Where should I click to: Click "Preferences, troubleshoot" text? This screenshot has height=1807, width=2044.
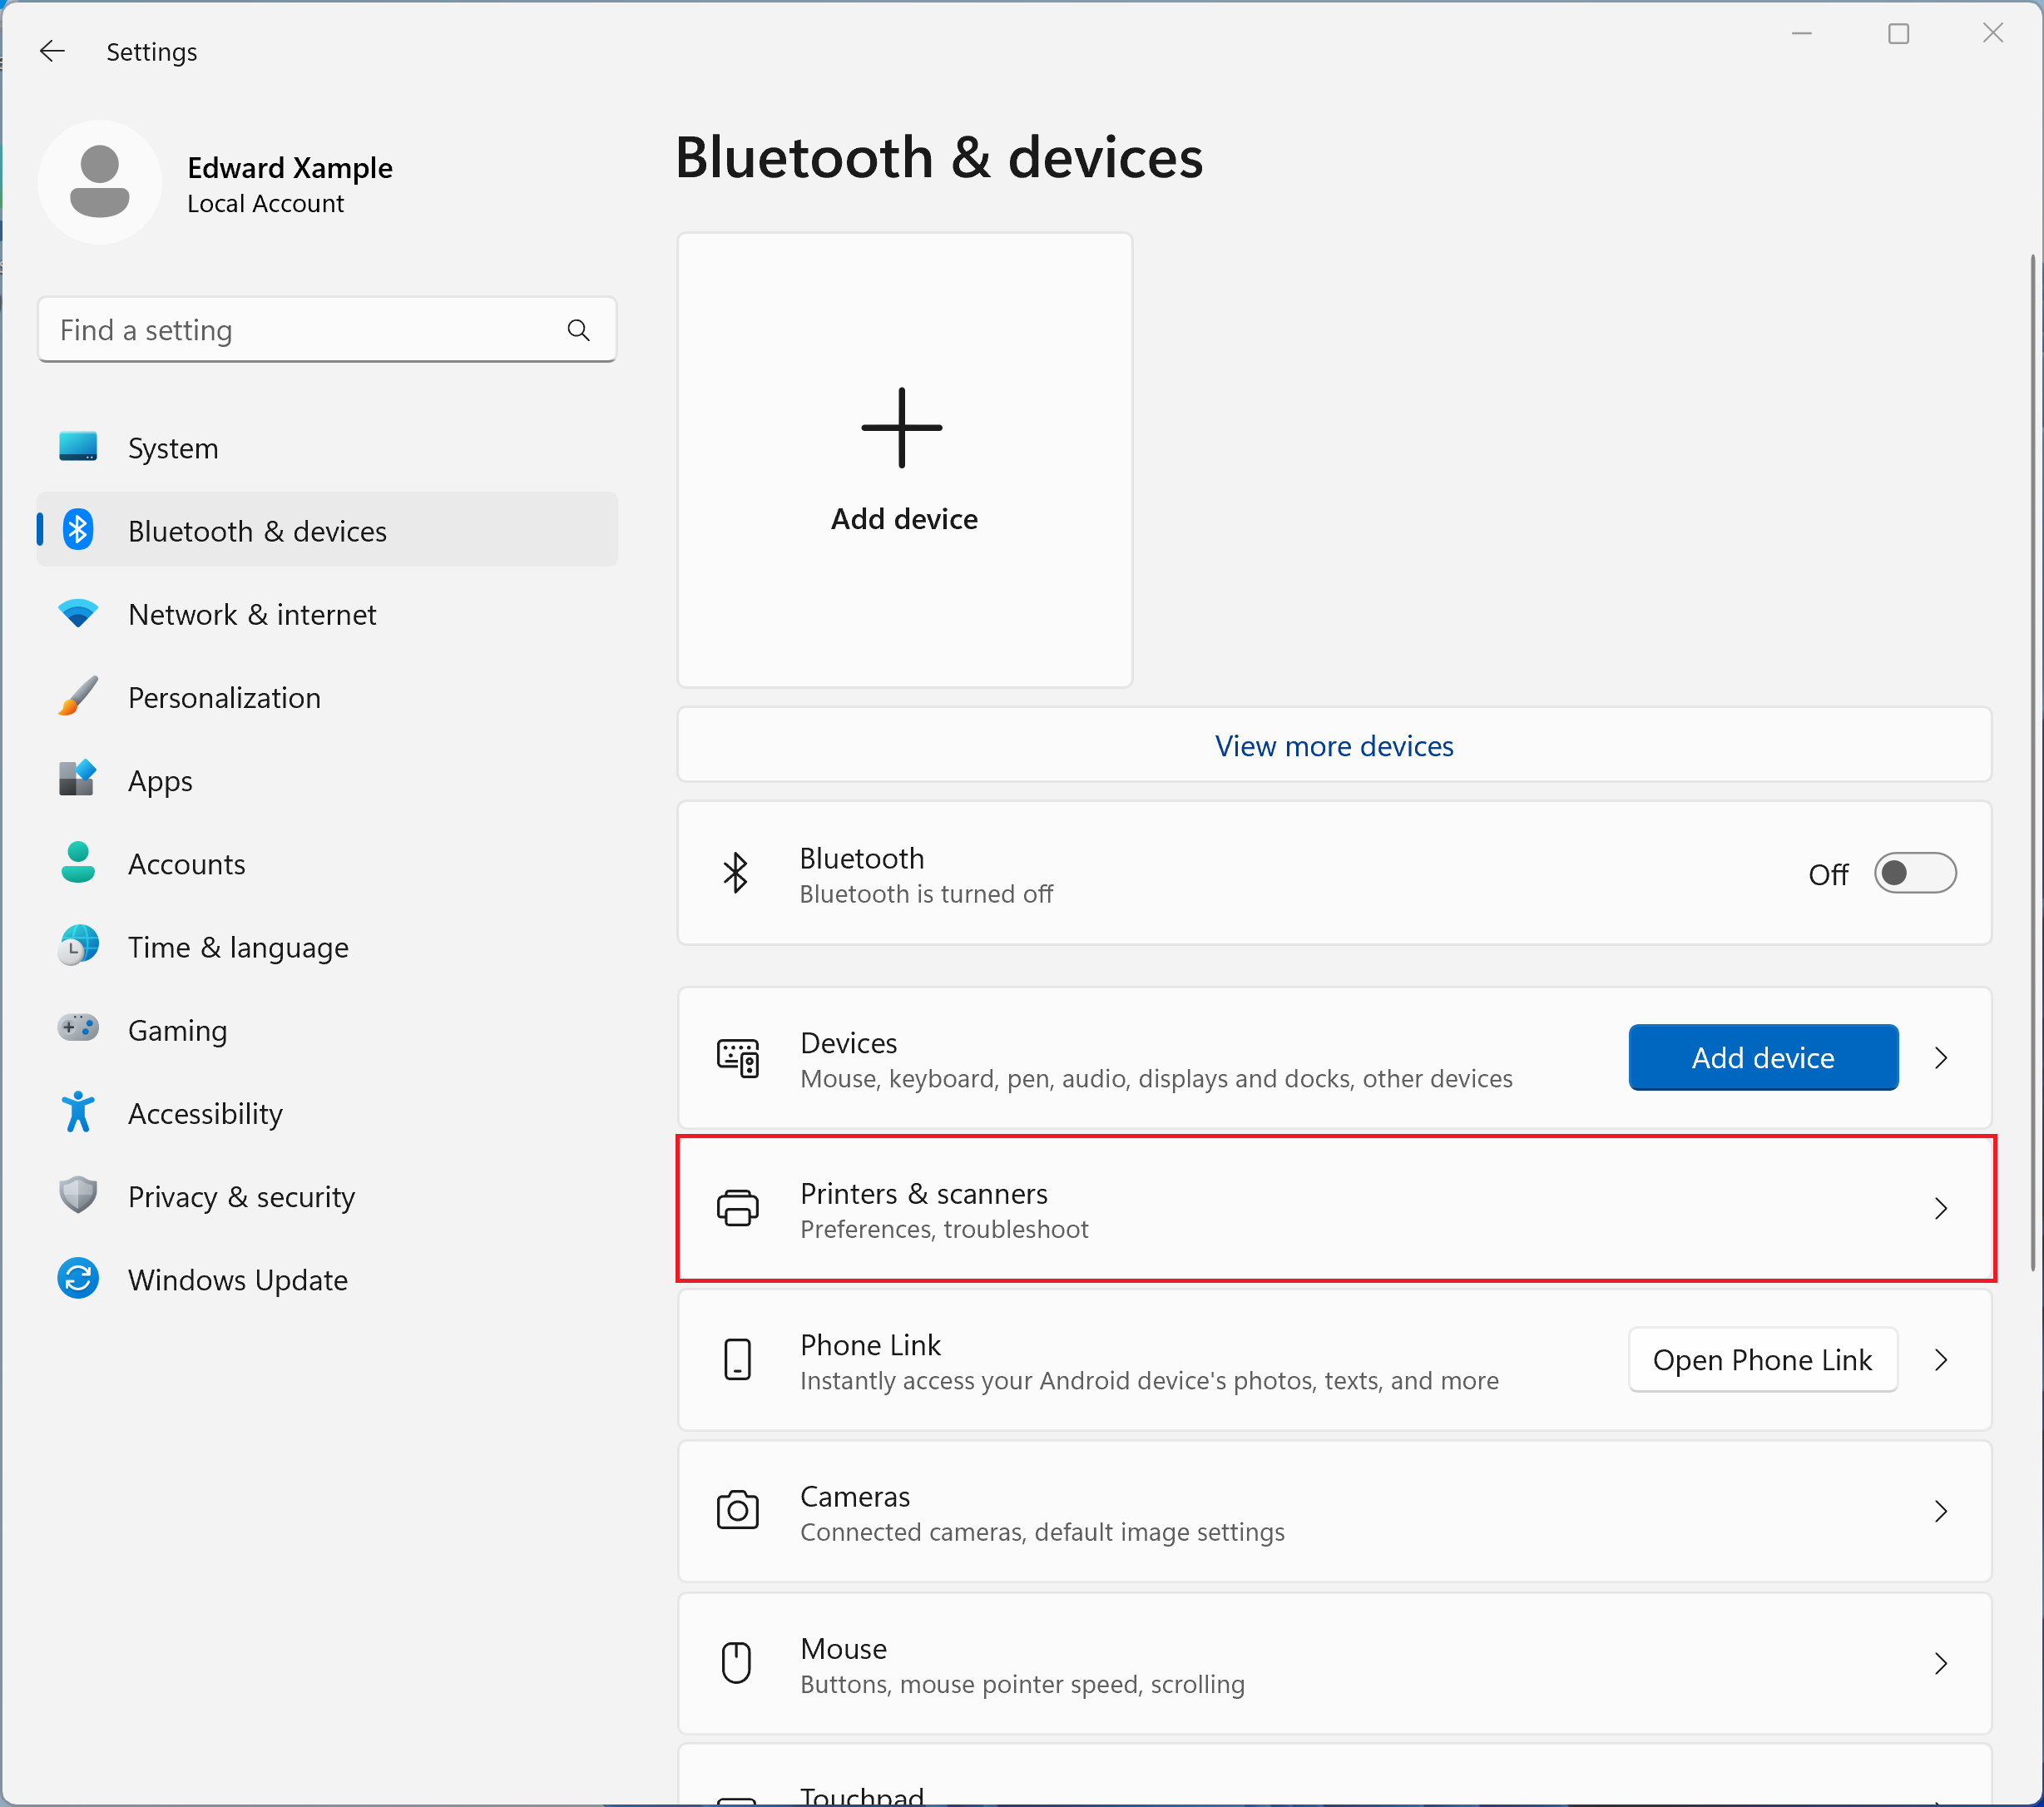944,1228
